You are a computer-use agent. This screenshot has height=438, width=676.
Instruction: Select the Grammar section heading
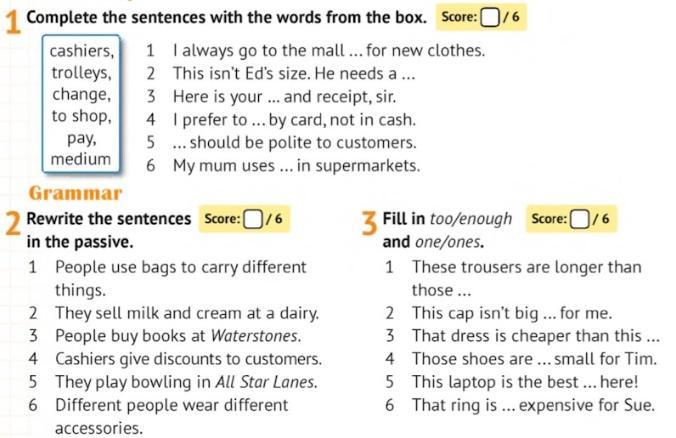coord(75,193)
